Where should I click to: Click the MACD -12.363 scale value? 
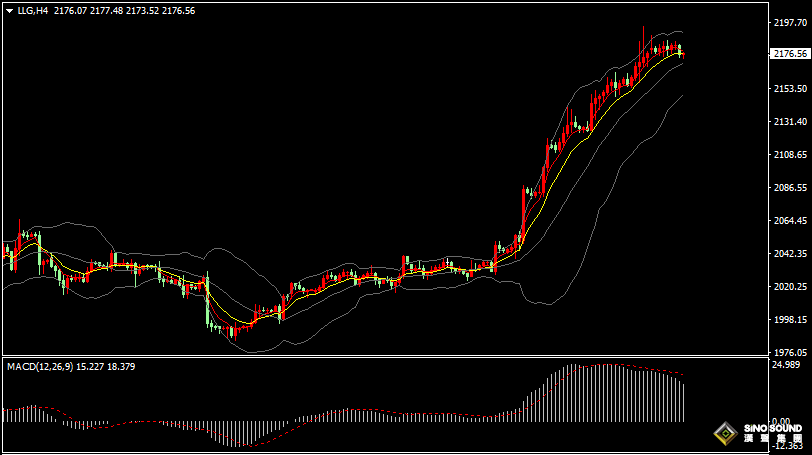coord(788,447)
